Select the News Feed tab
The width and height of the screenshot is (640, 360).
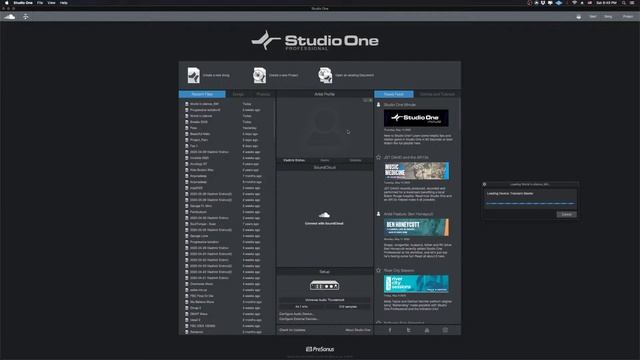coord(394,94)
